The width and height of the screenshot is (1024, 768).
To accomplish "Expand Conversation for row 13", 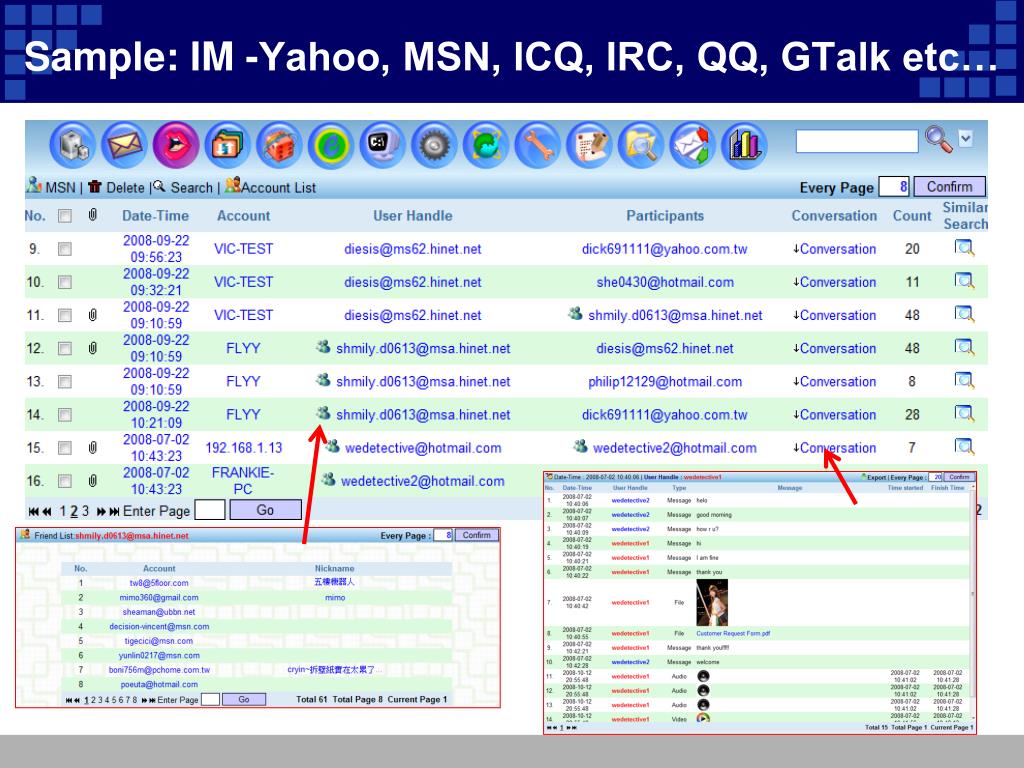I will tap(835, 381).
